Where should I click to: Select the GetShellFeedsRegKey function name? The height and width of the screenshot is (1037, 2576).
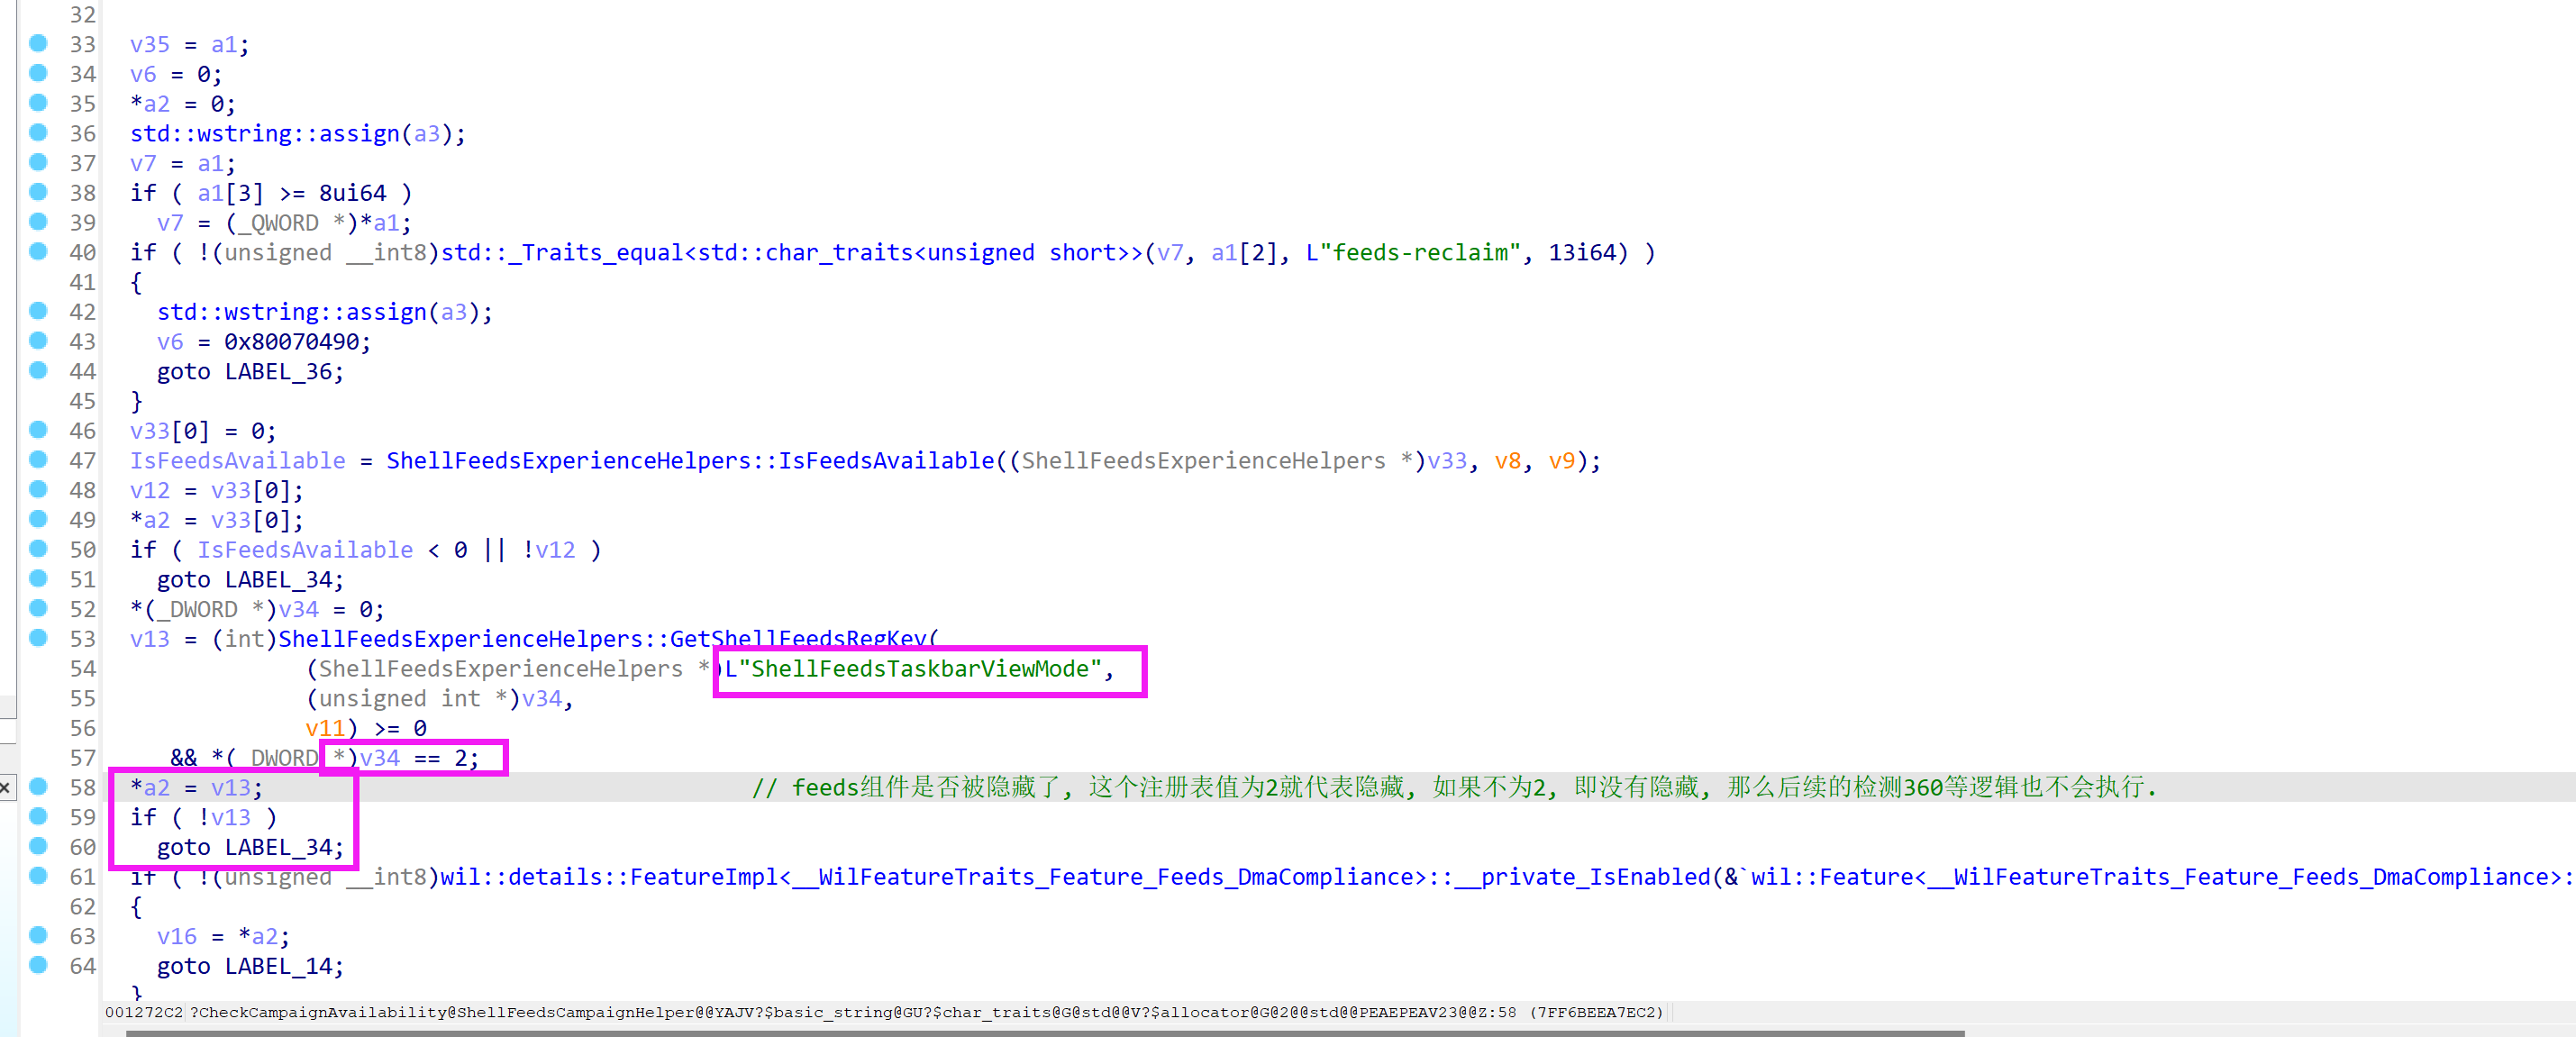pyautogui.click(x=802, y=638)
